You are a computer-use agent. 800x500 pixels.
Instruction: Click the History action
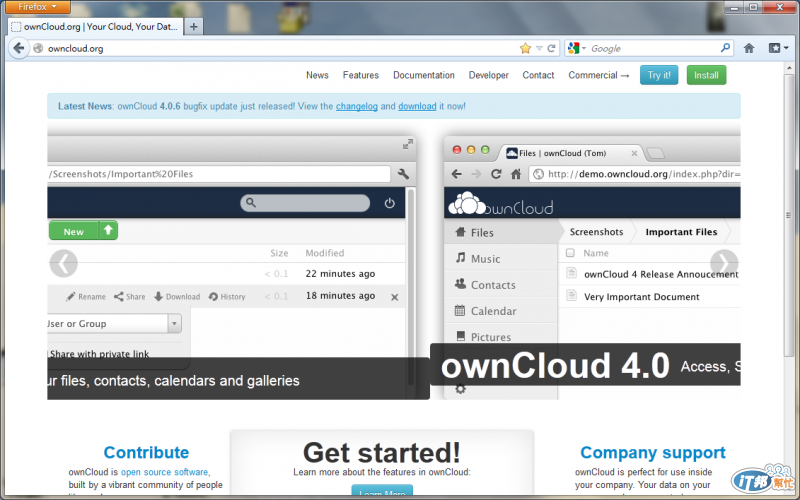[x=227, y=296]
